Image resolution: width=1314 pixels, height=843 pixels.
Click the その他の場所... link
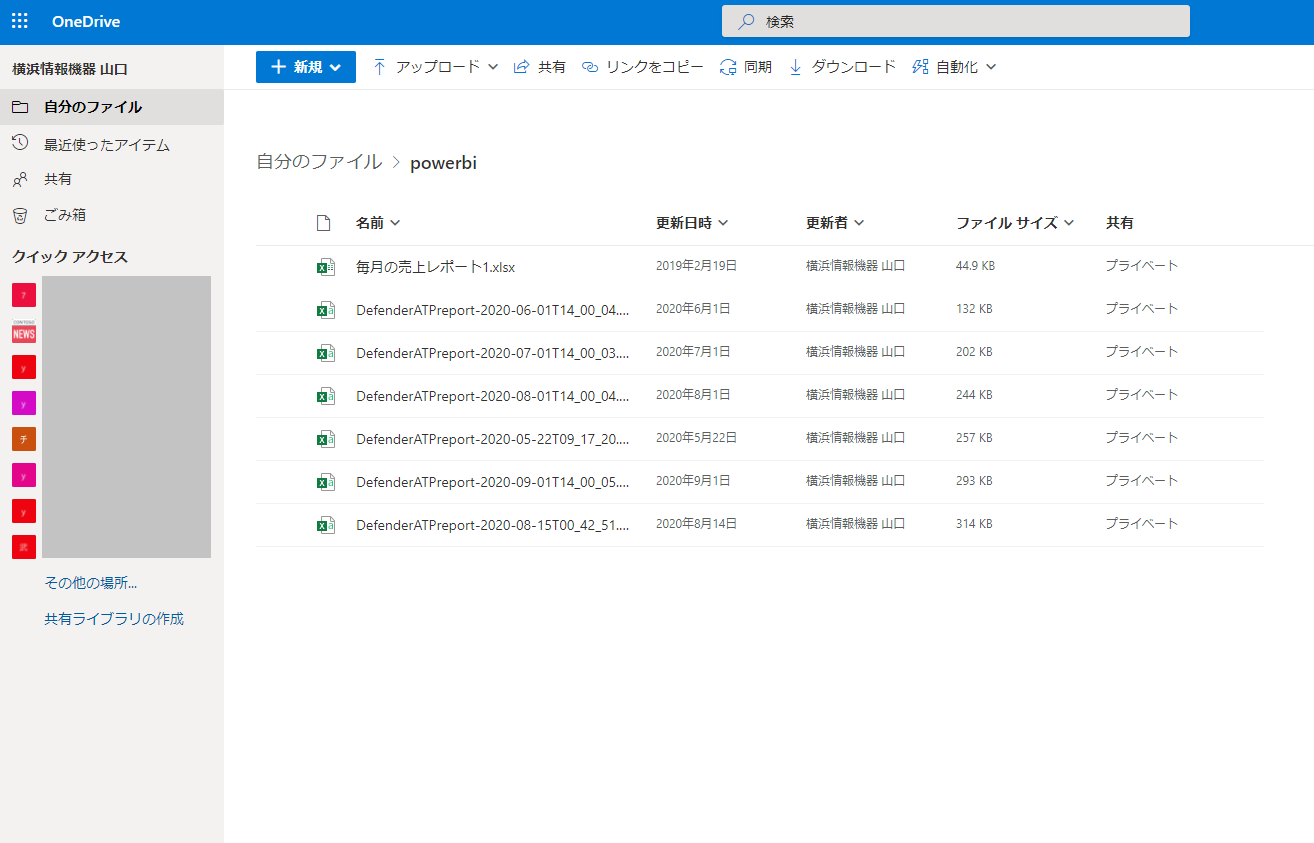(90, 583)
